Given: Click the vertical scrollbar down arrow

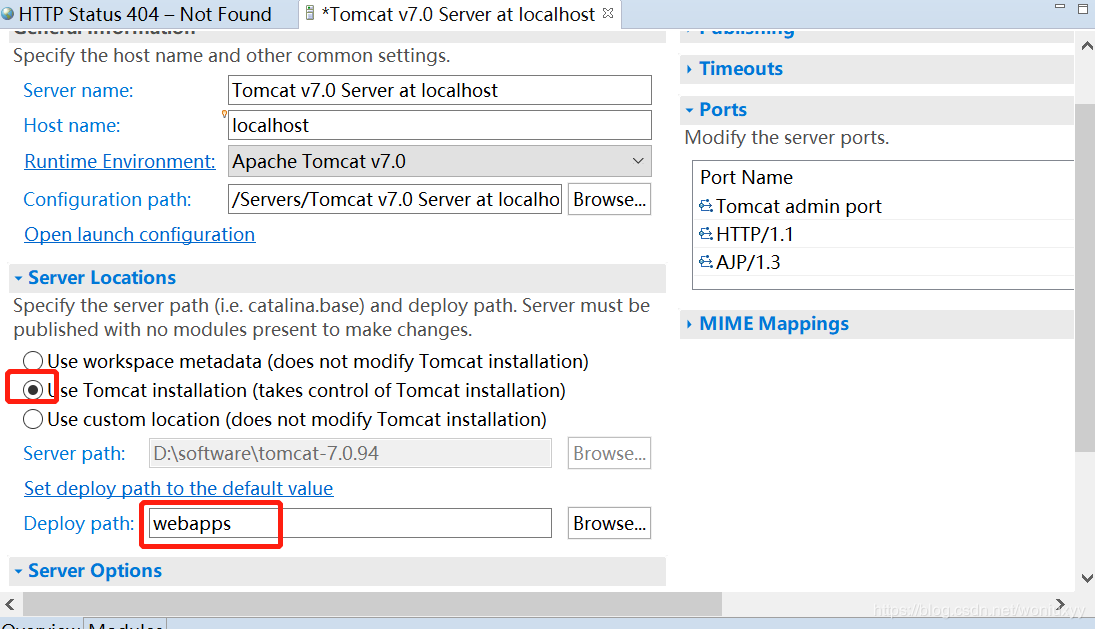Looking at the screenshot, I should (x=1086, y=578).
